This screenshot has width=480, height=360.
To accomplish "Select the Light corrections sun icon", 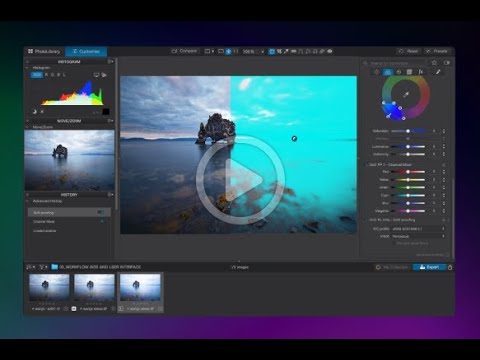I will 376,72.
